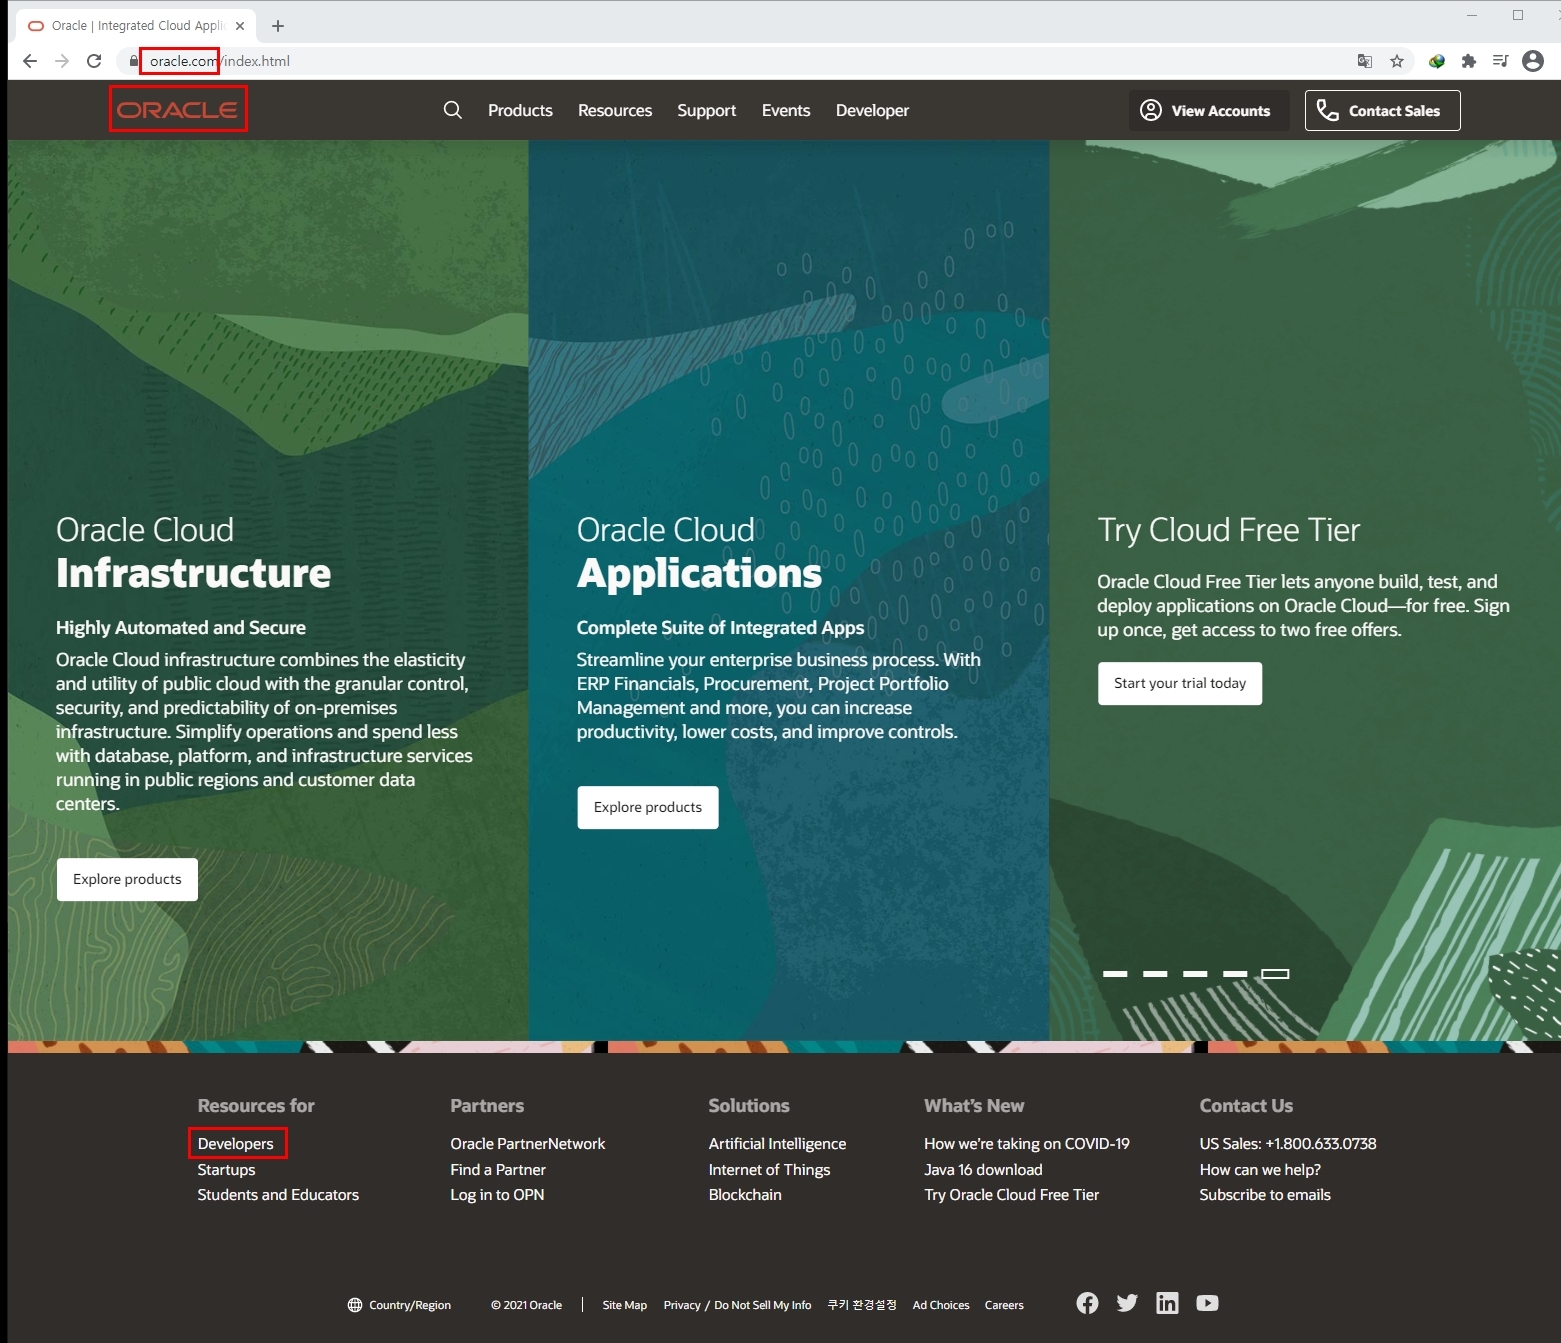Open the extensions puzzle icon
Image resolution: width=1561 pixels, height=1343 pixels.
[x=1468, y=61]
